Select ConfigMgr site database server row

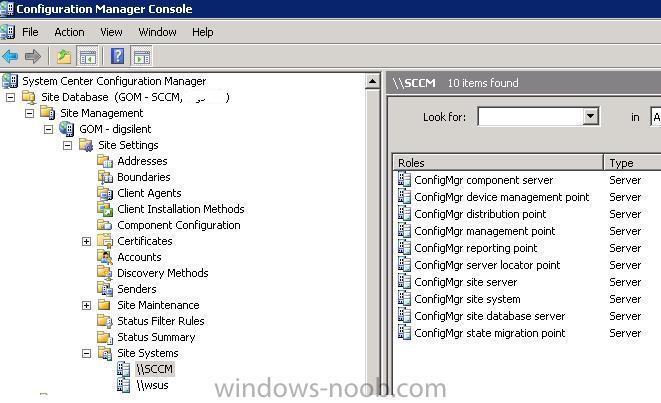490,316
